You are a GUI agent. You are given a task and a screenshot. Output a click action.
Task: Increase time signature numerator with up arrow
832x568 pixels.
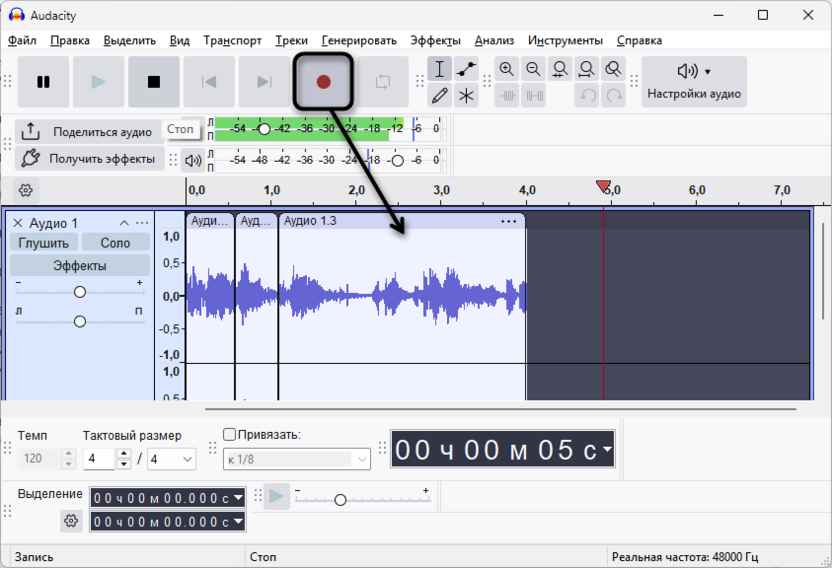tap(123, 454)
